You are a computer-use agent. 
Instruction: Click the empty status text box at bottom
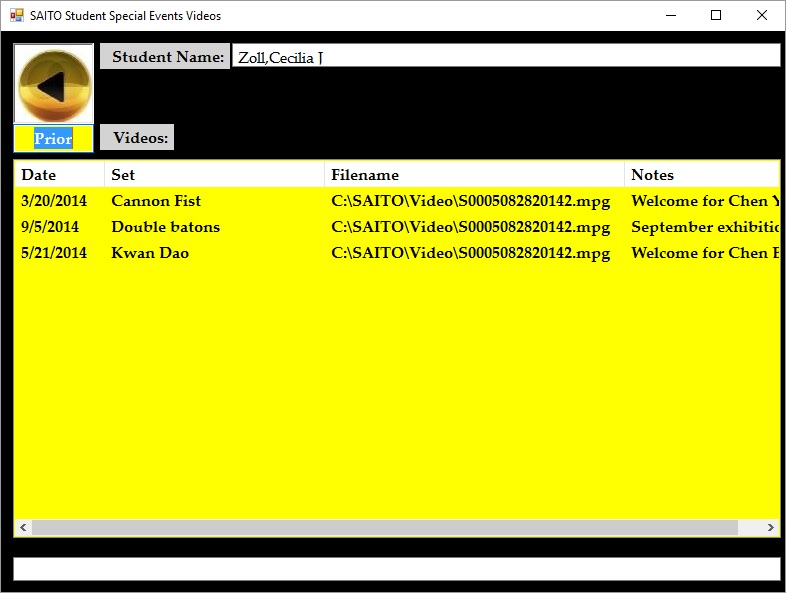point(396,569)
